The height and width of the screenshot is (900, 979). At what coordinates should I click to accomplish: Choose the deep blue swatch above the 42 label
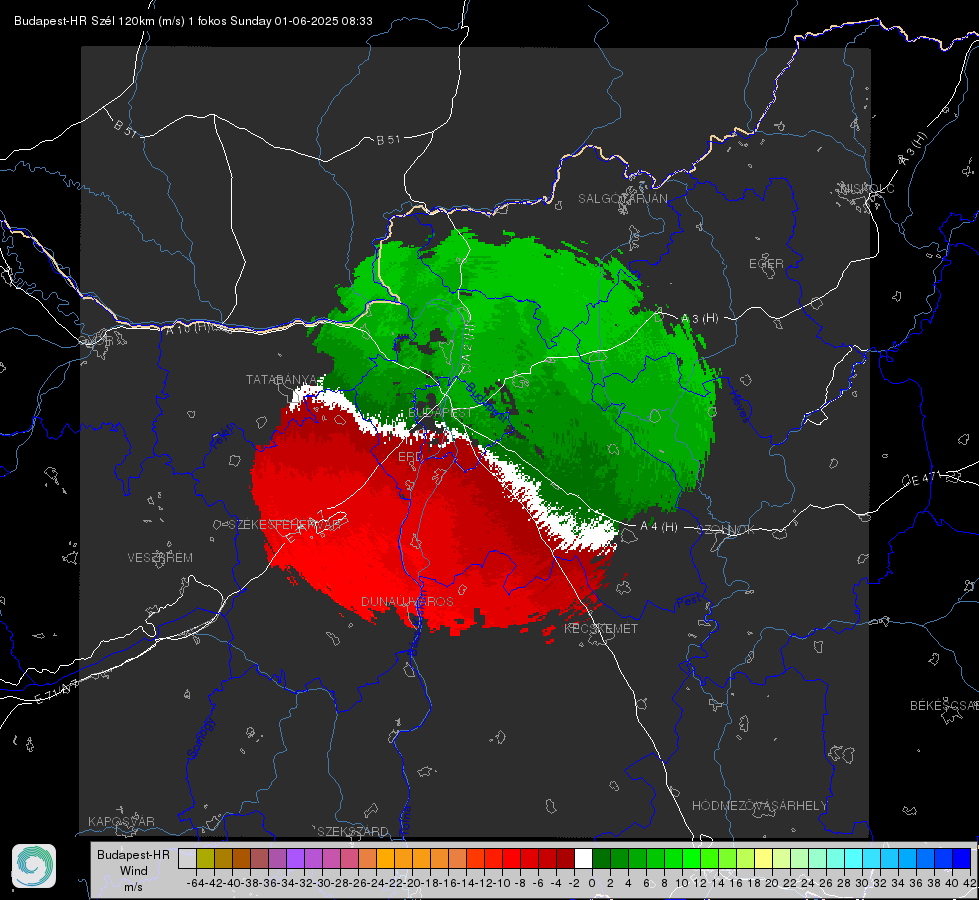962,858
